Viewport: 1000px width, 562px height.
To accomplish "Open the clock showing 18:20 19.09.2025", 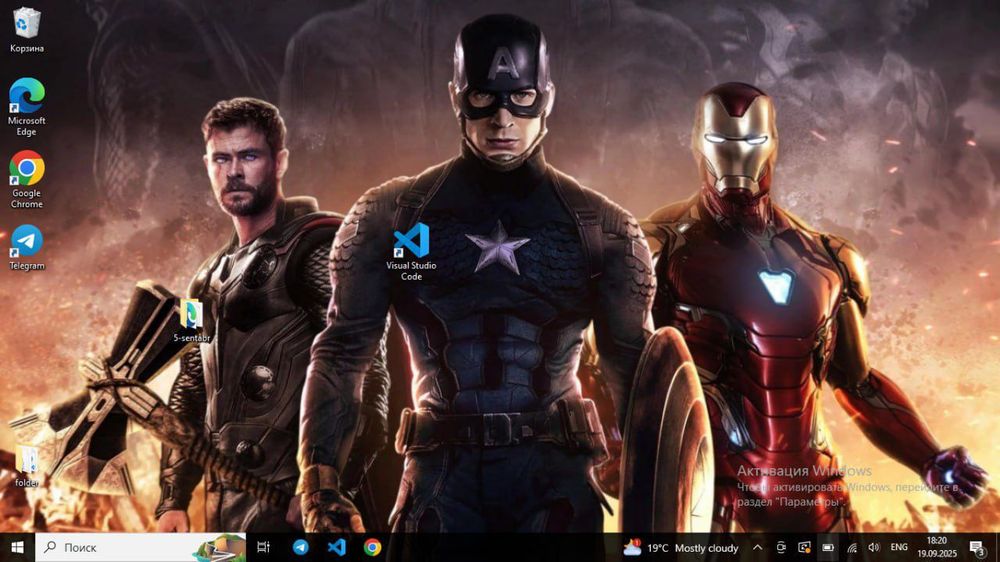I will (x=937, y=547).
